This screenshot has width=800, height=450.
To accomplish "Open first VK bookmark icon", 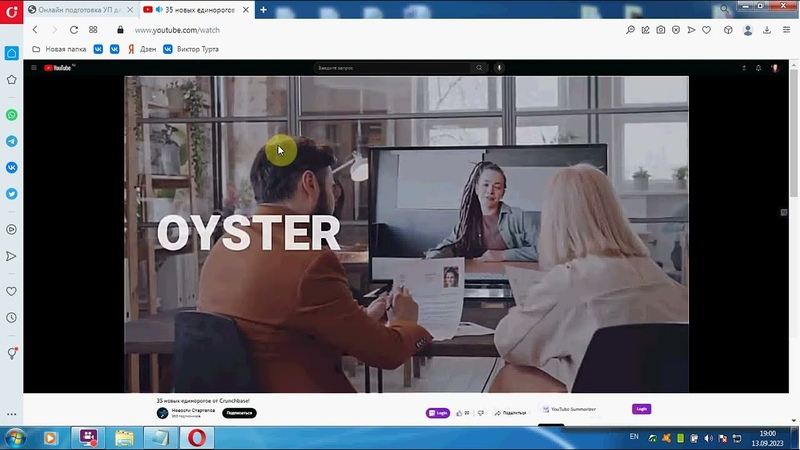I will coord(98,49).
